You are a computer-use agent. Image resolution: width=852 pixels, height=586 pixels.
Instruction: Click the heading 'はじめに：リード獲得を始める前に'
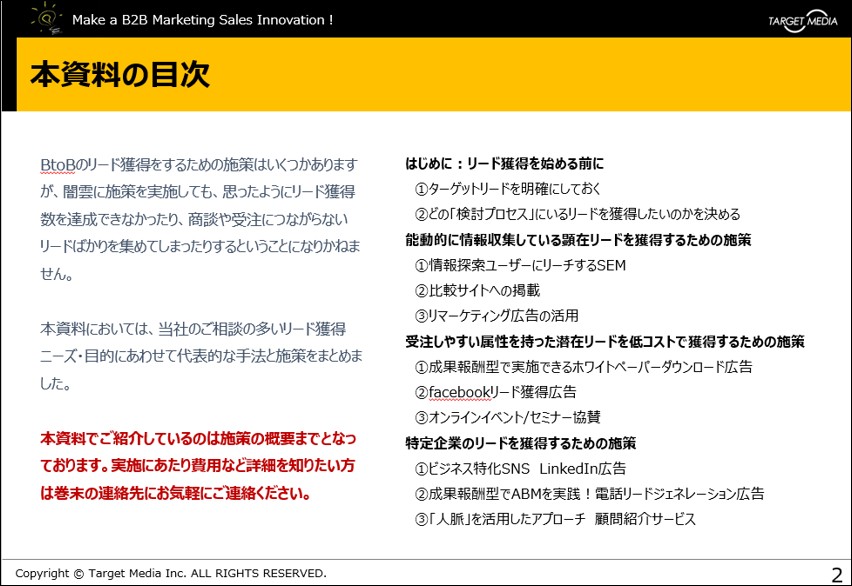pos(504,164)
